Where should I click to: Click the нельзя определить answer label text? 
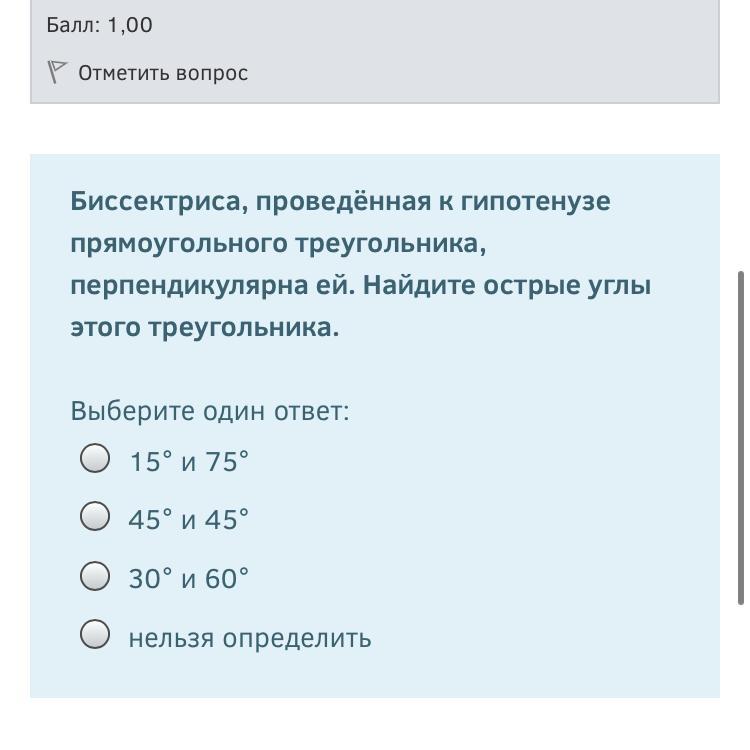[x=249, y=638]
